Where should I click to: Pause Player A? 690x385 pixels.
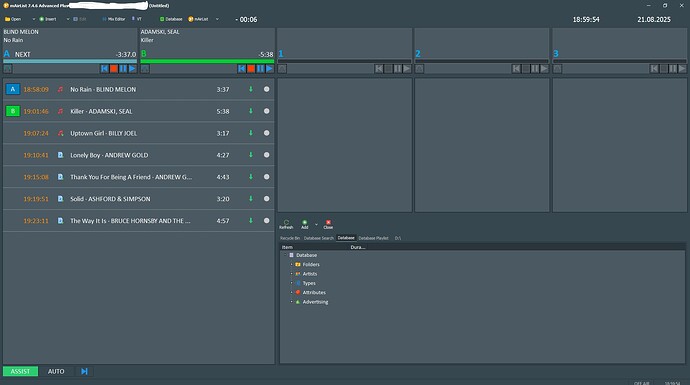pyautogui.click(x=123, y=69)
